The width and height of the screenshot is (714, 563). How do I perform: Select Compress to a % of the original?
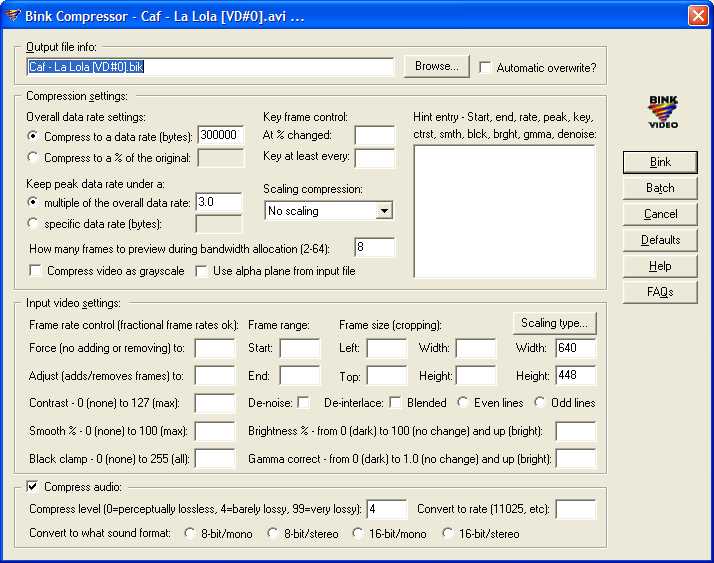coord(34,157)
